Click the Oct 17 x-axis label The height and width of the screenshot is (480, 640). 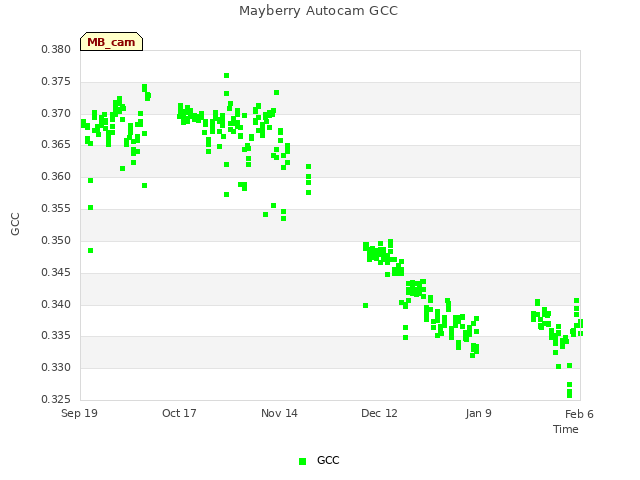(x=179, y=413)
